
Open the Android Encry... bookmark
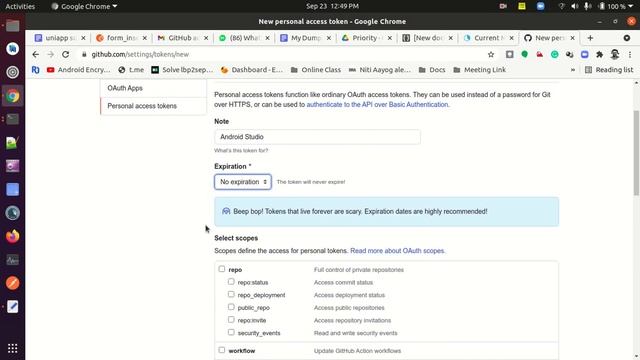pos(78,70)
